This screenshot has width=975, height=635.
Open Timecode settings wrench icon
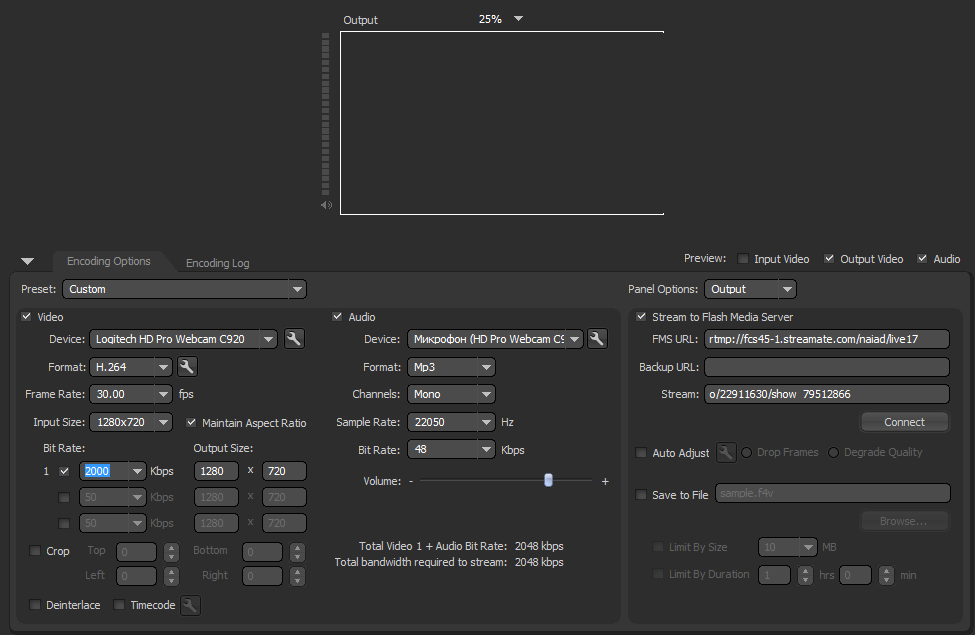pos(190,605)
